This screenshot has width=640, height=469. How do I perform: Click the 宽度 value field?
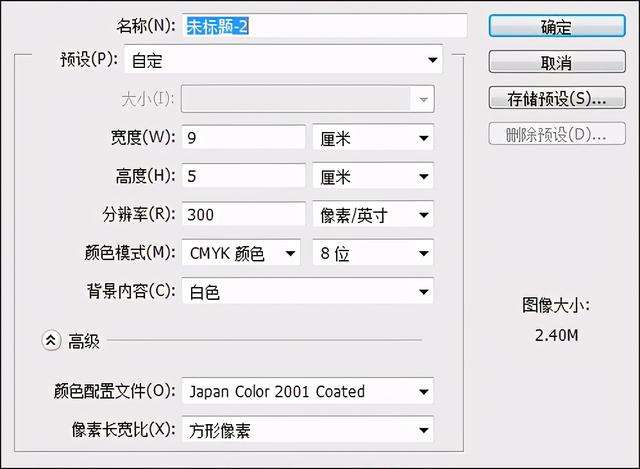[x=243, y=138]
